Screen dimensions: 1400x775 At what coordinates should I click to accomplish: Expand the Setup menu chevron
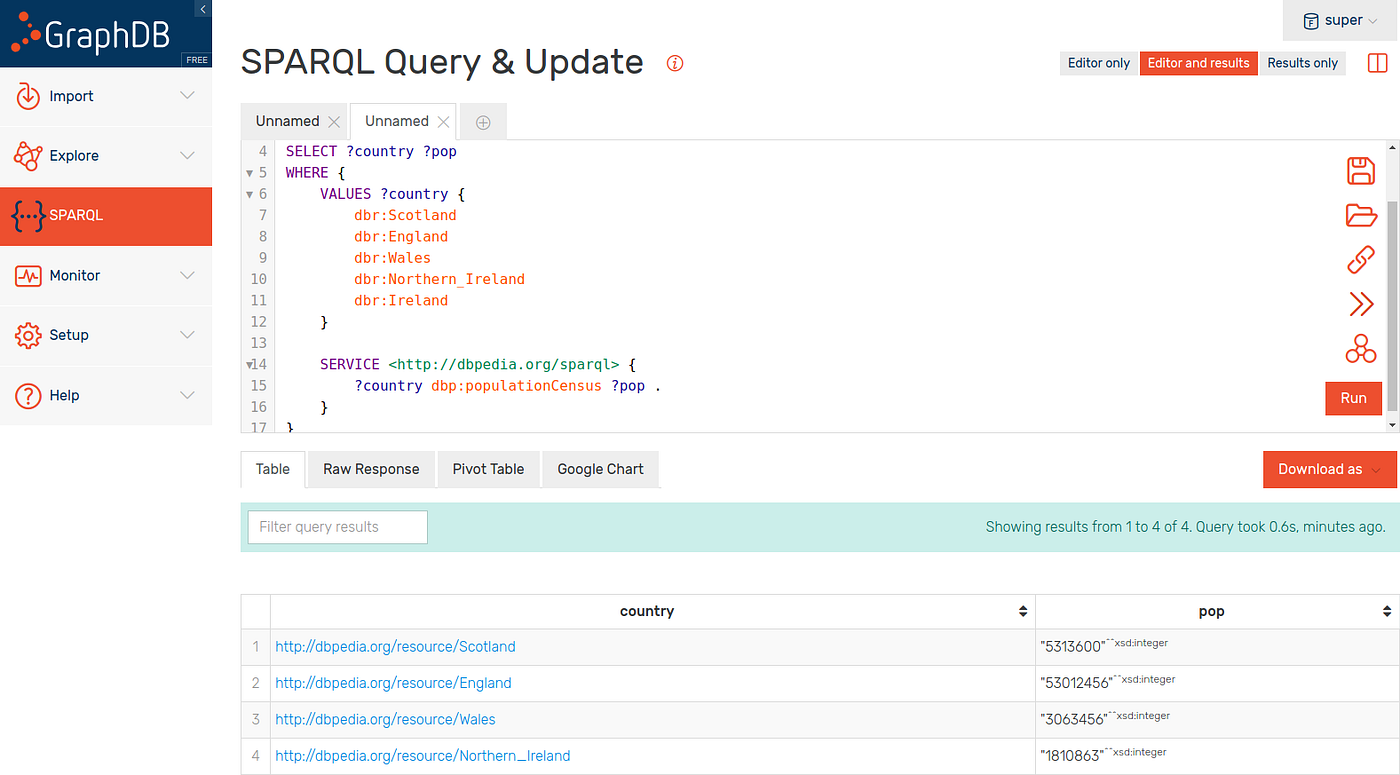[x=187, y=335]
